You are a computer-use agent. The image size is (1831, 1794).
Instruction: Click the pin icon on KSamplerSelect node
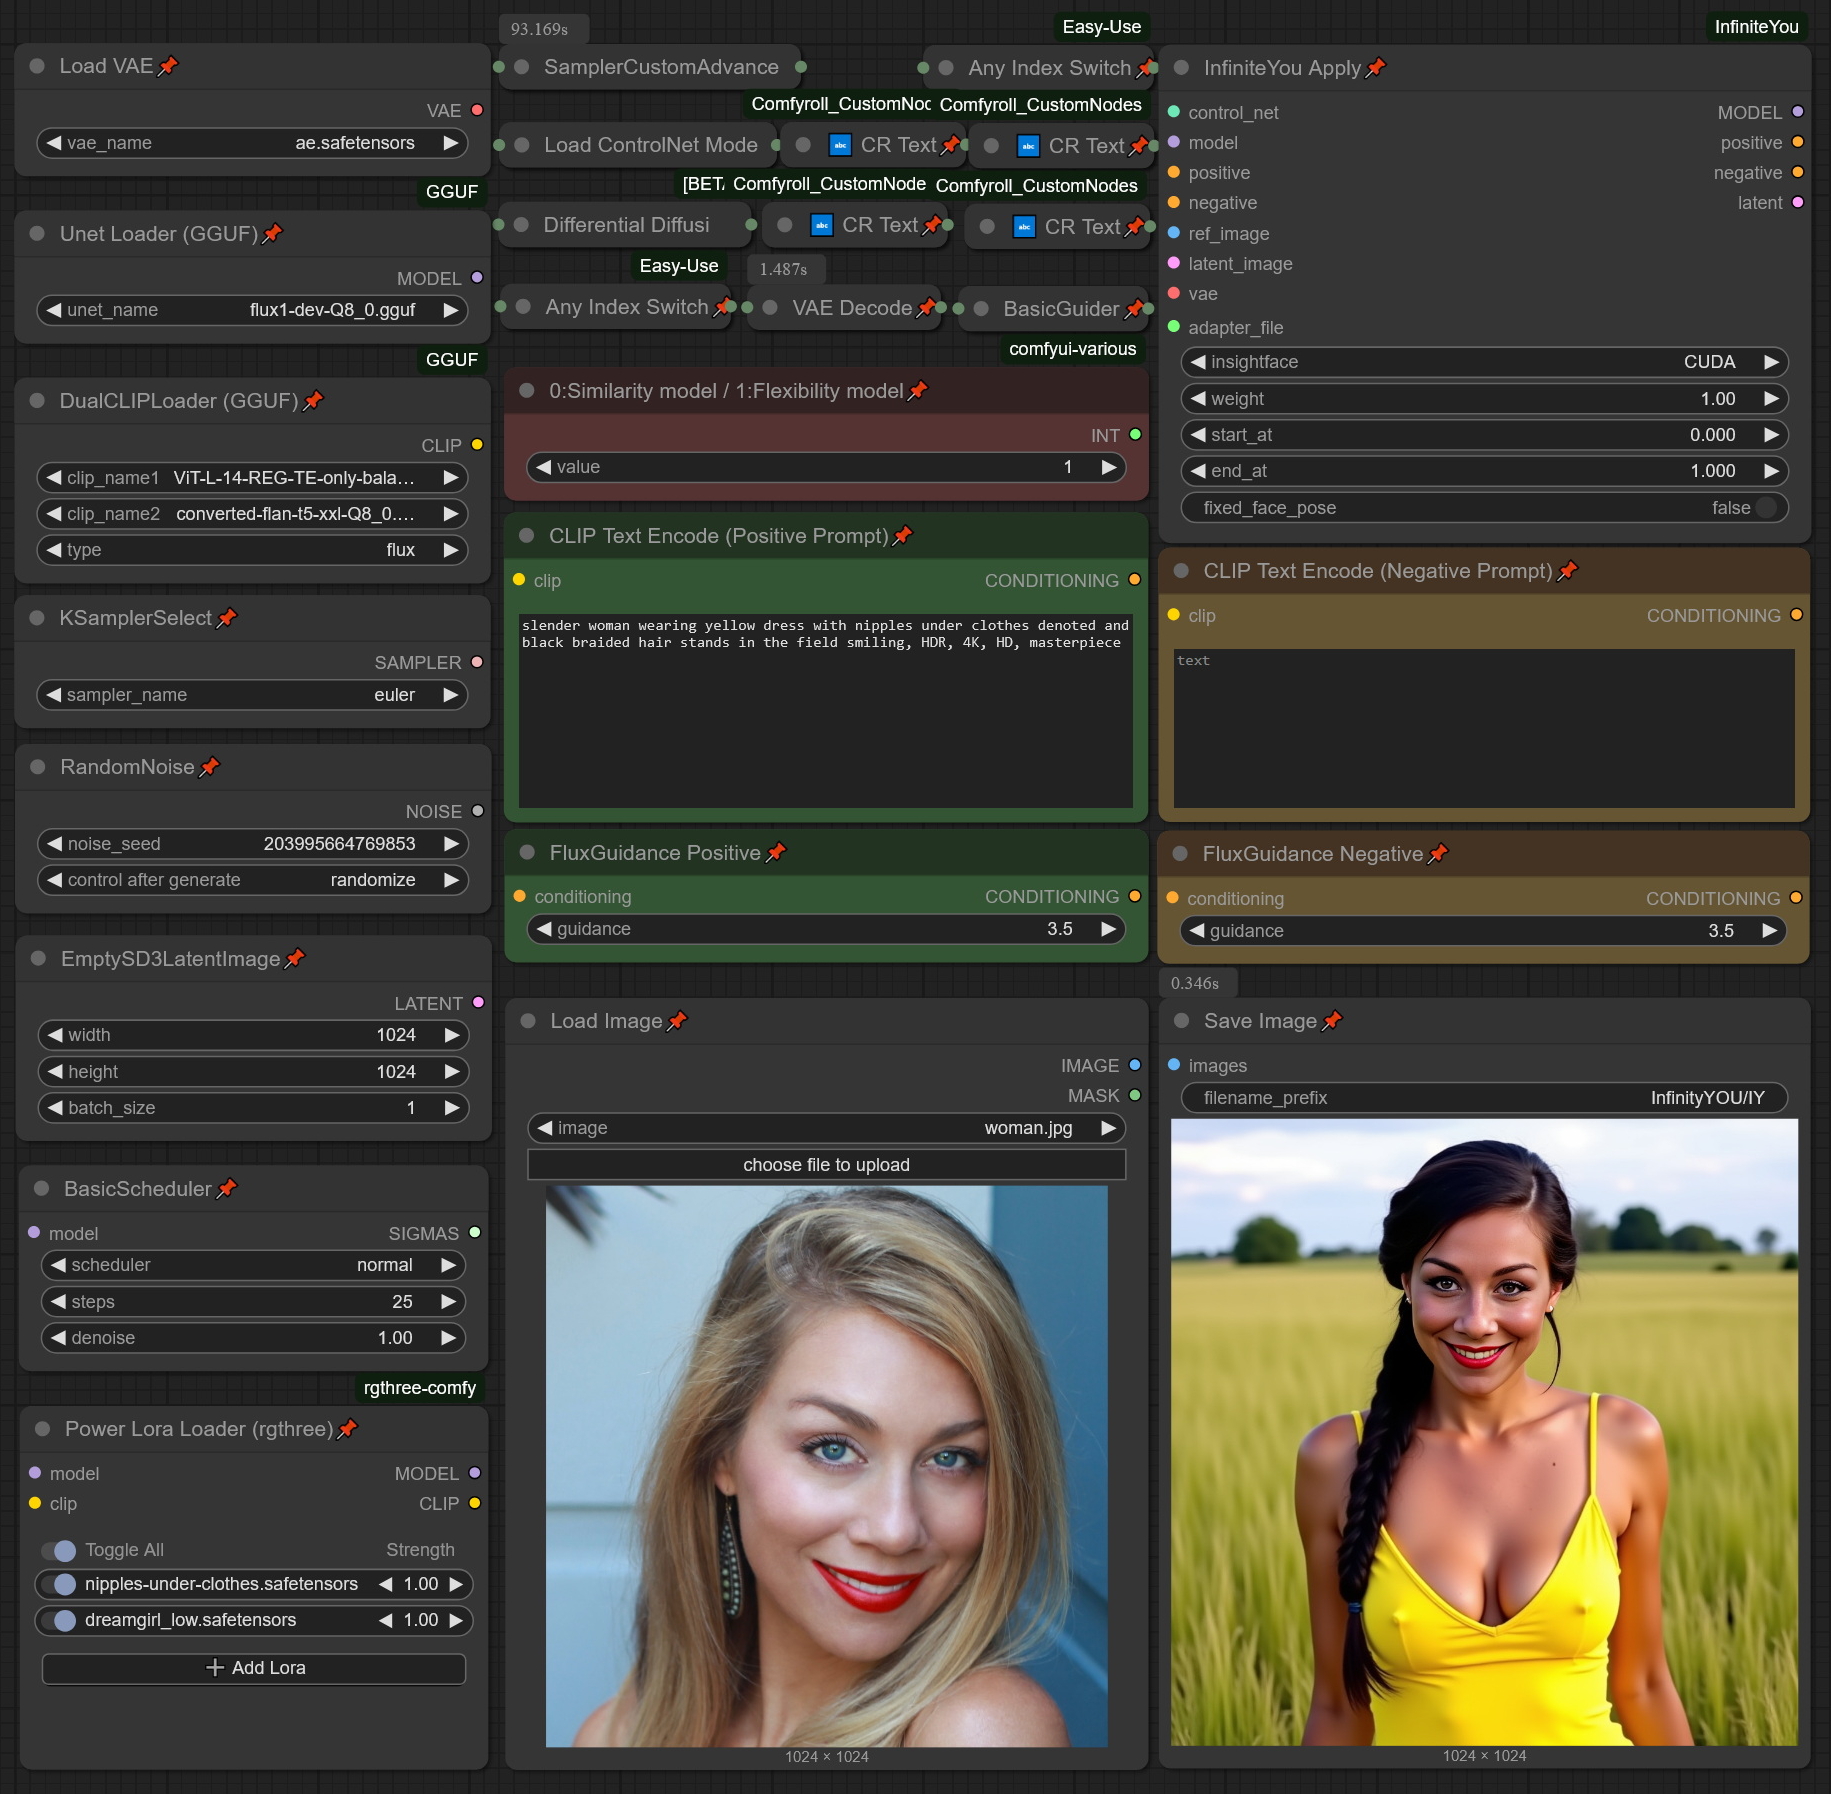click(227, 618)
